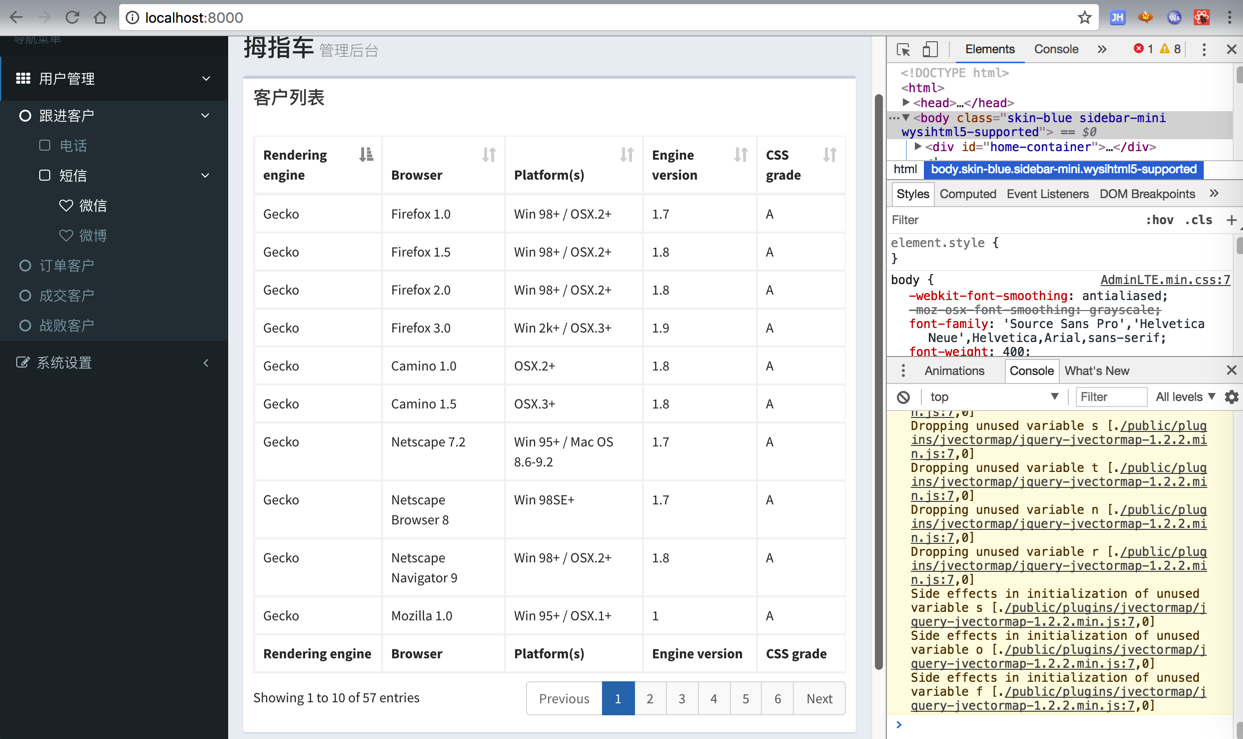Click the Previous pagination button
The height and width of the screenshot is (739, 1243).
[x=564, y=698]
